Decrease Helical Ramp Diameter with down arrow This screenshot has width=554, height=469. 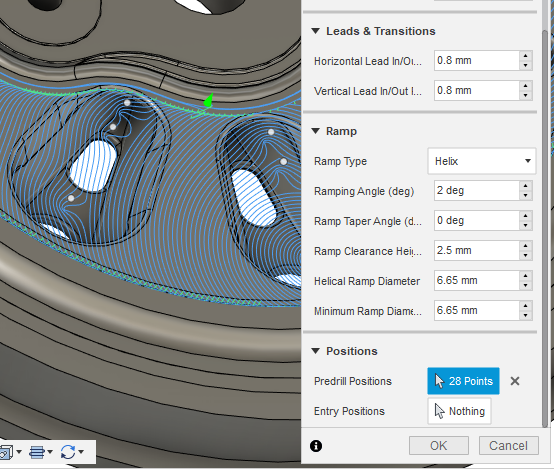coord(526,286)
